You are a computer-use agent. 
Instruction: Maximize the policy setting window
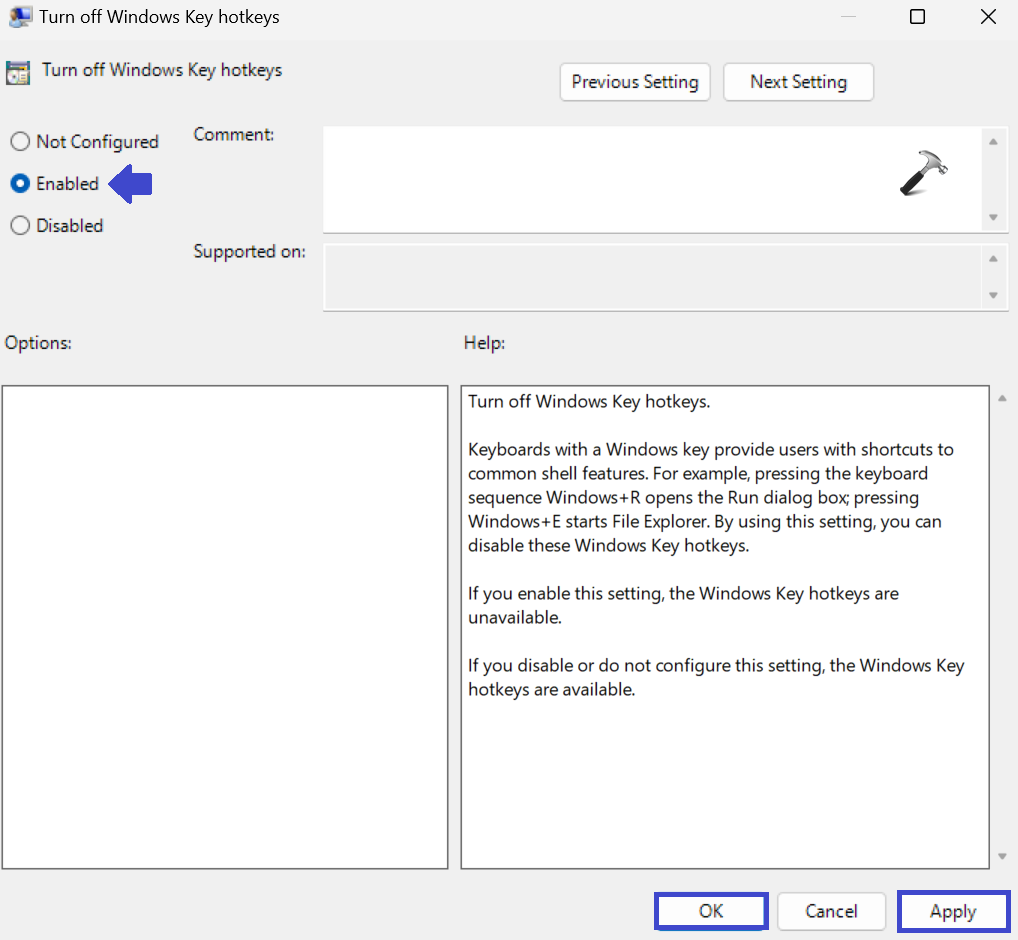point(917,17)
